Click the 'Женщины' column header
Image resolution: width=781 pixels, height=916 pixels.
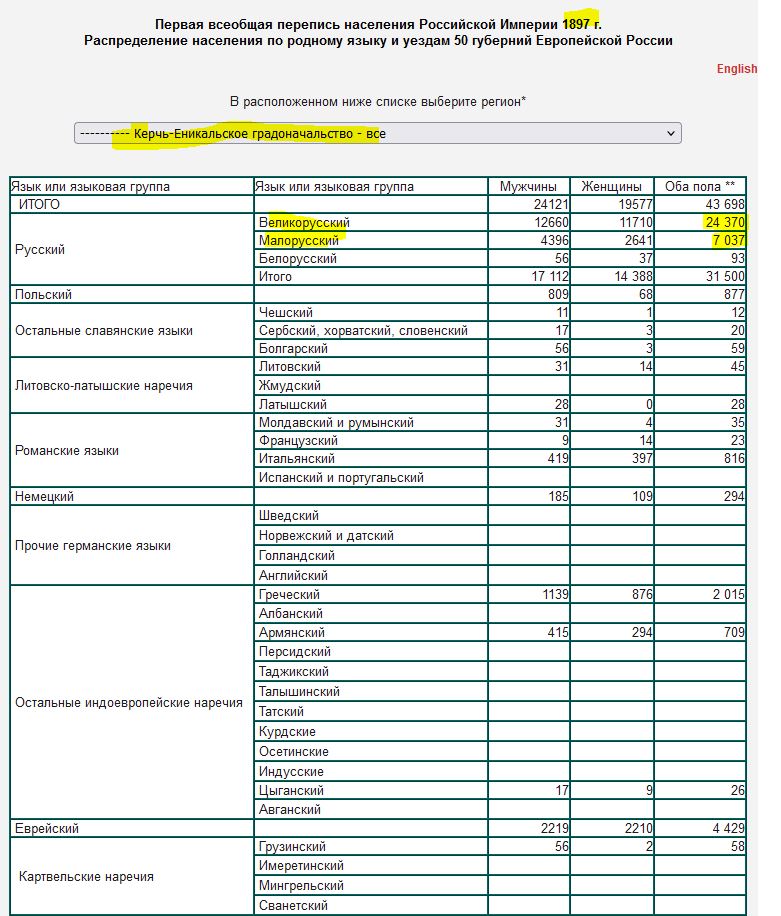[611, 186]
